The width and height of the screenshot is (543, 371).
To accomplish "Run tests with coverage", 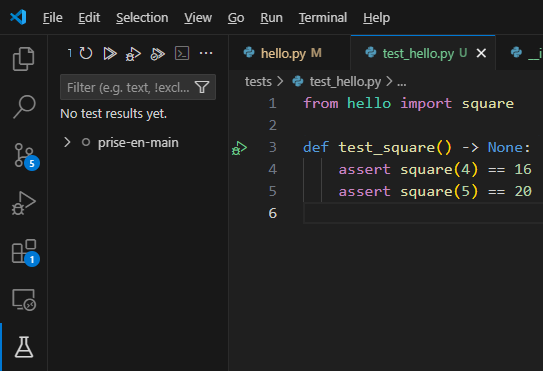I will click(x=157, y=54).
